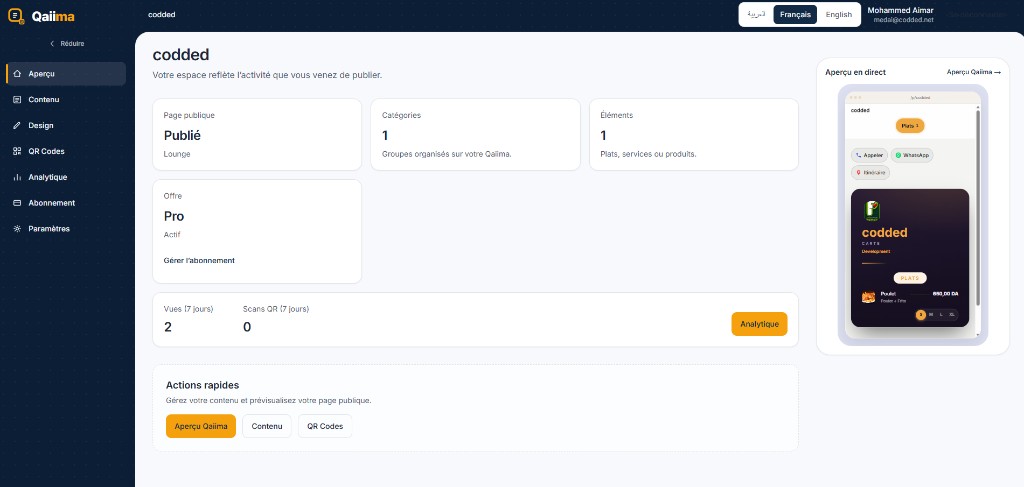Click the medal@codded.net email

pos(903,20)
